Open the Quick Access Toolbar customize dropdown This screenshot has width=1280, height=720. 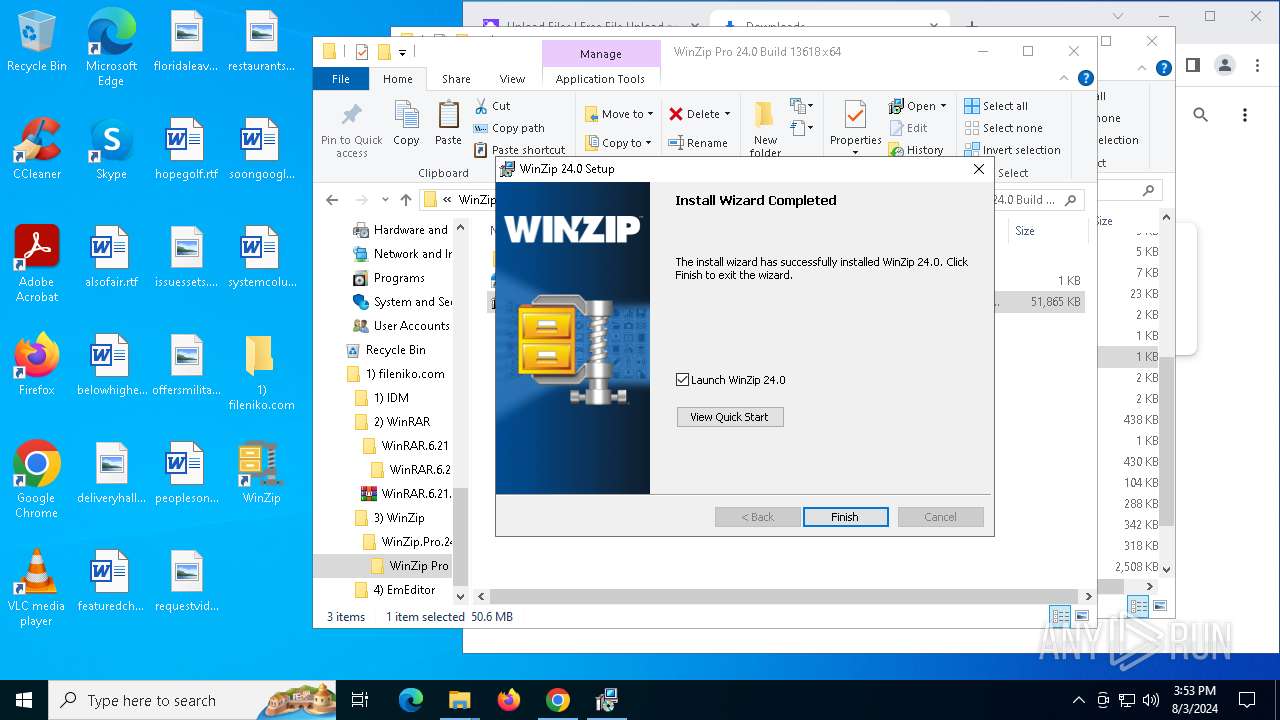pos(403,53)
